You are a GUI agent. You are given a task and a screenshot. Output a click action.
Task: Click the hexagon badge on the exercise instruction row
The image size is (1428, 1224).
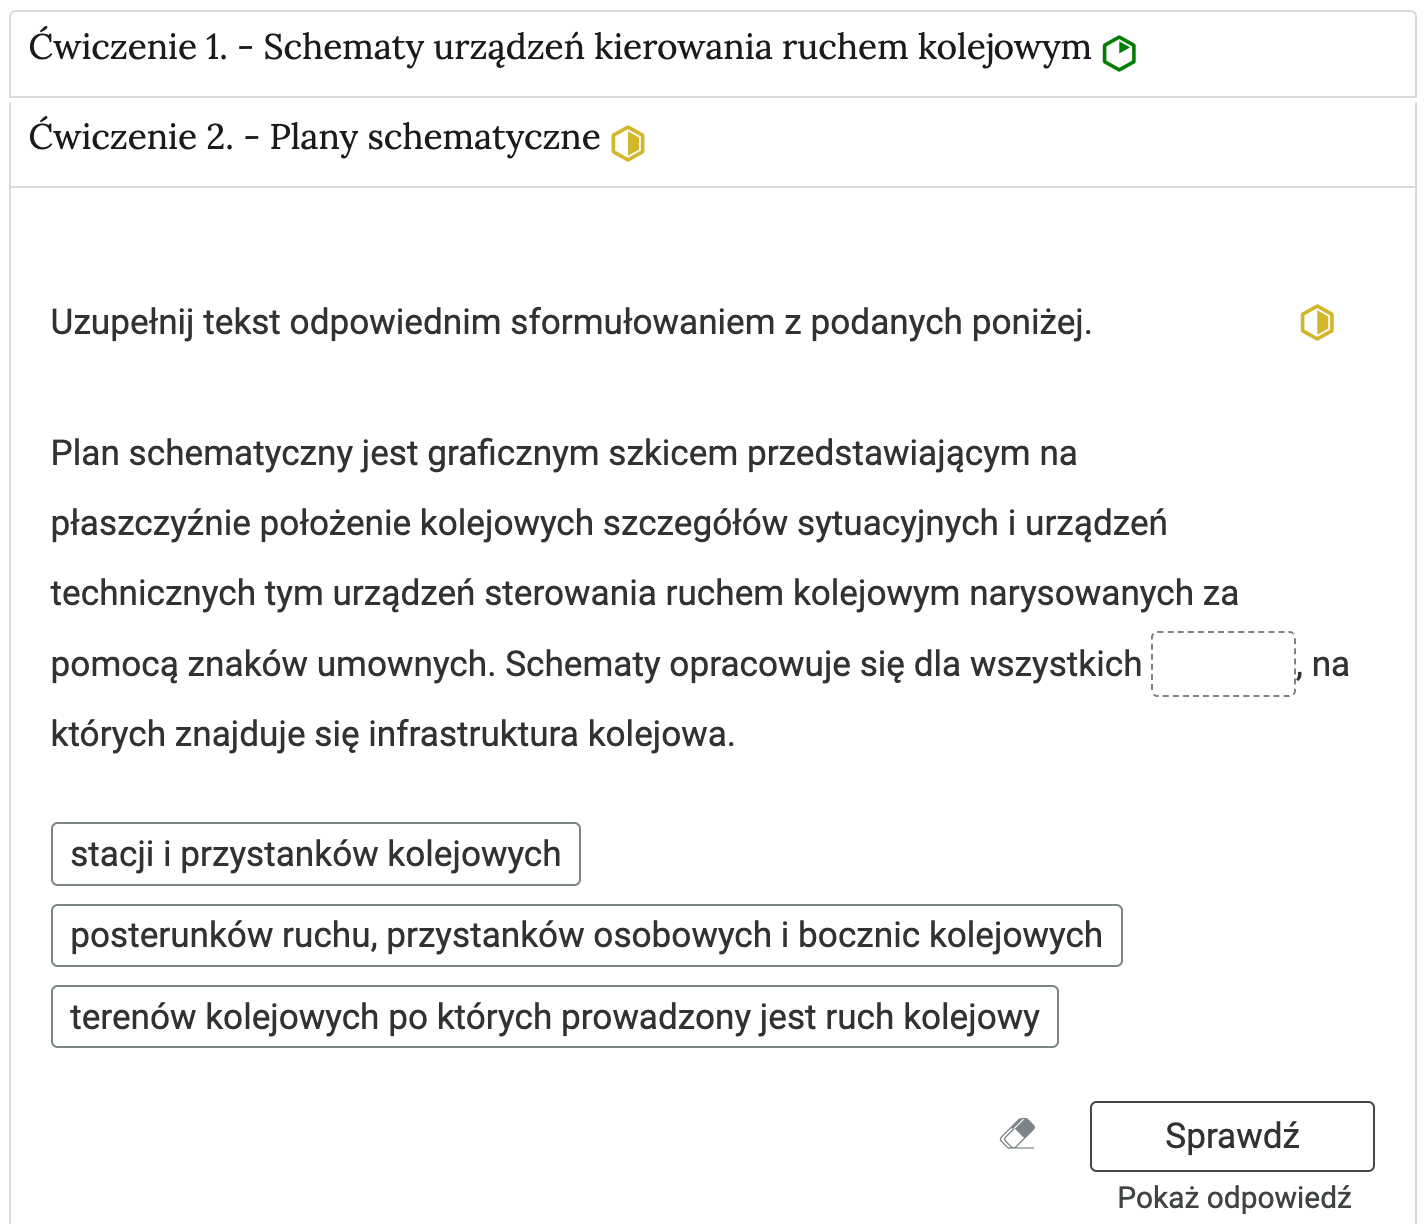(x=1317, y=322)
